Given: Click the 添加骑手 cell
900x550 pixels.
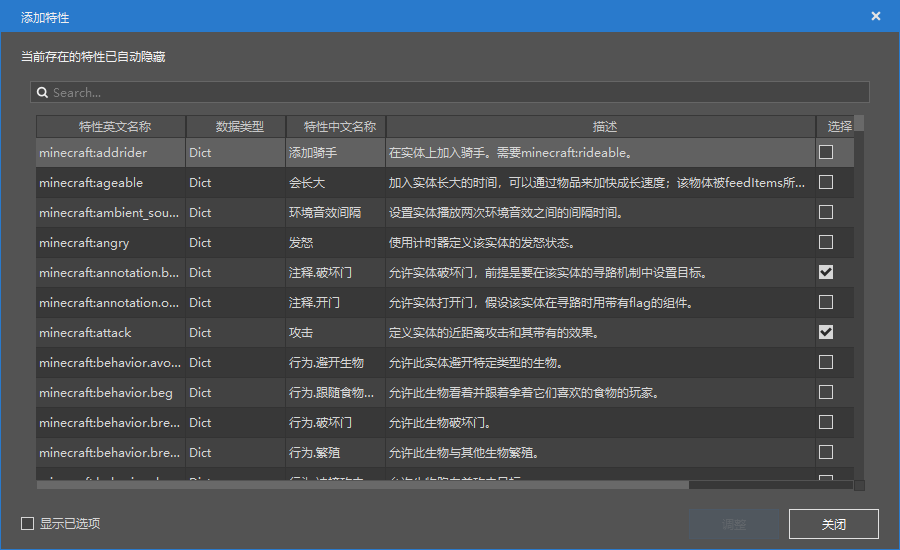Looking at the screenshot, I should tap(336, 153).
